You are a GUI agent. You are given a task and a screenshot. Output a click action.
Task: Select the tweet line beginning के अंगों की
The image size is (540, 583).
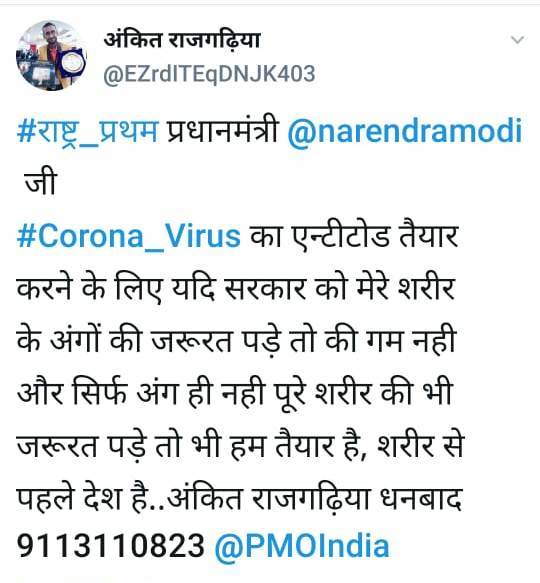pos(236,339)
